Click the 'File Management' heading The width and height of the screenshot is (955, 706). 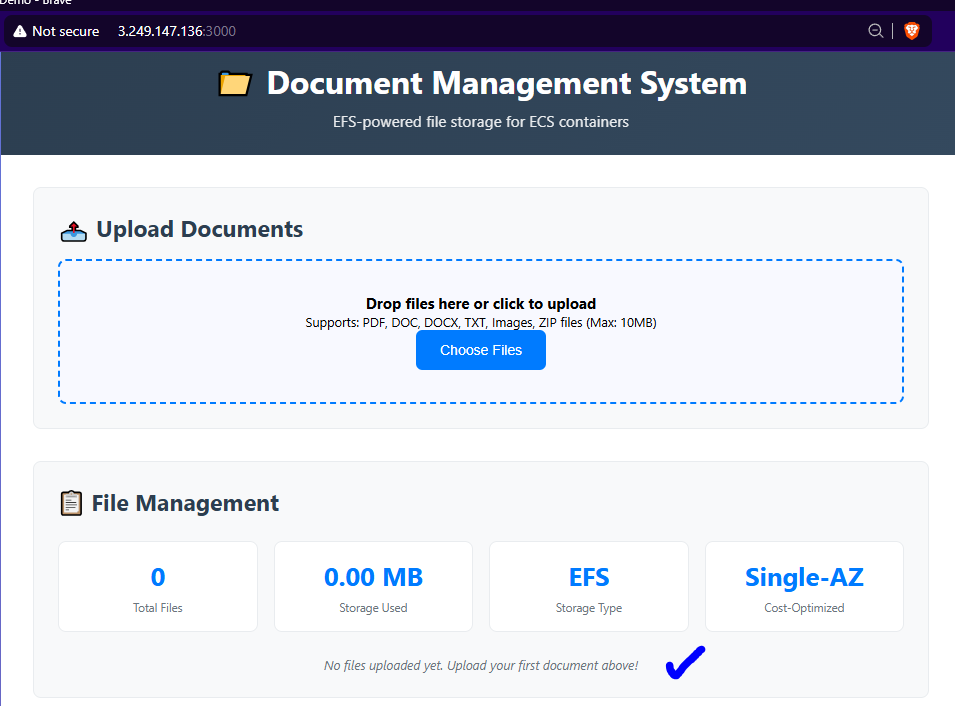[185, 503]
